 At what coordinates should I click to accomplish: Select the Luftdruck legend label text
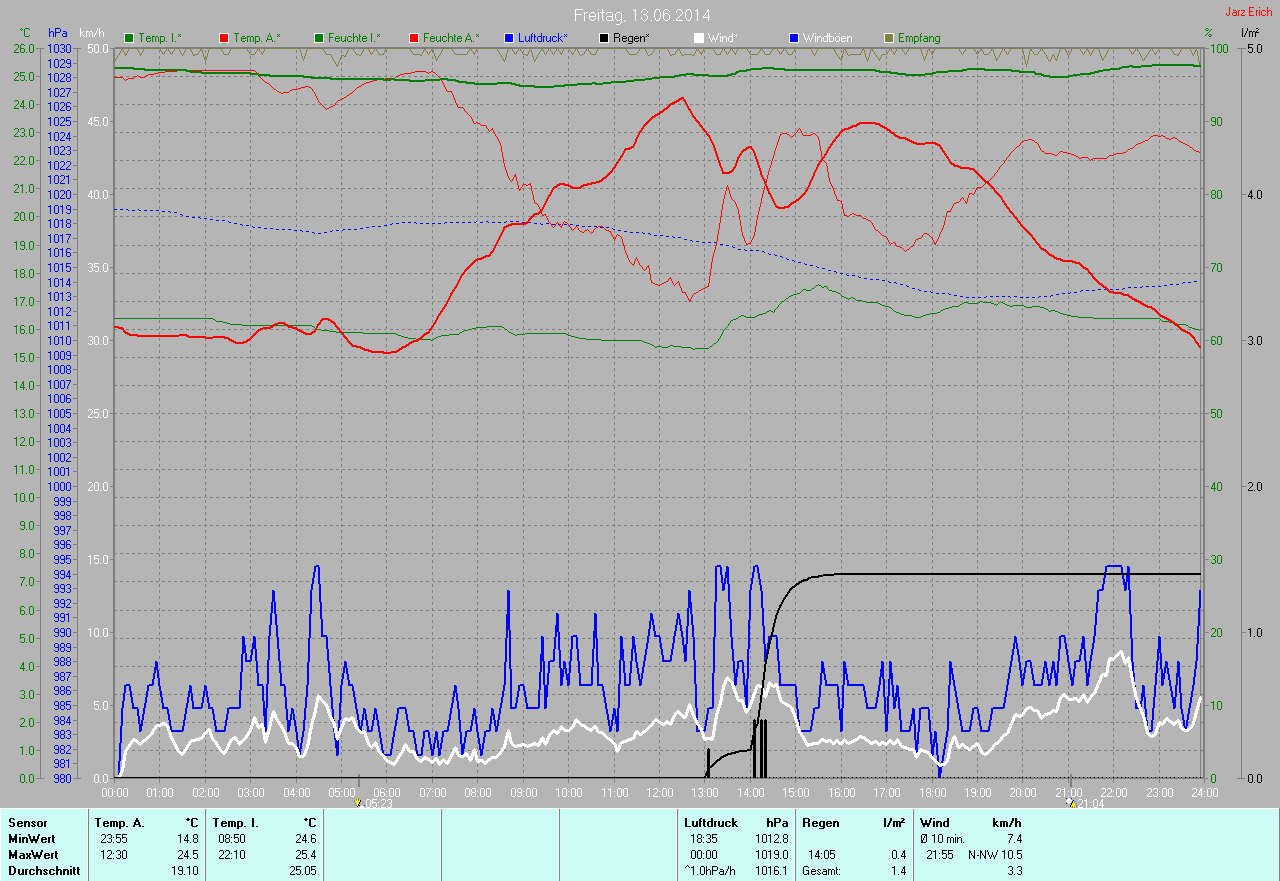[x=543, y=38]
